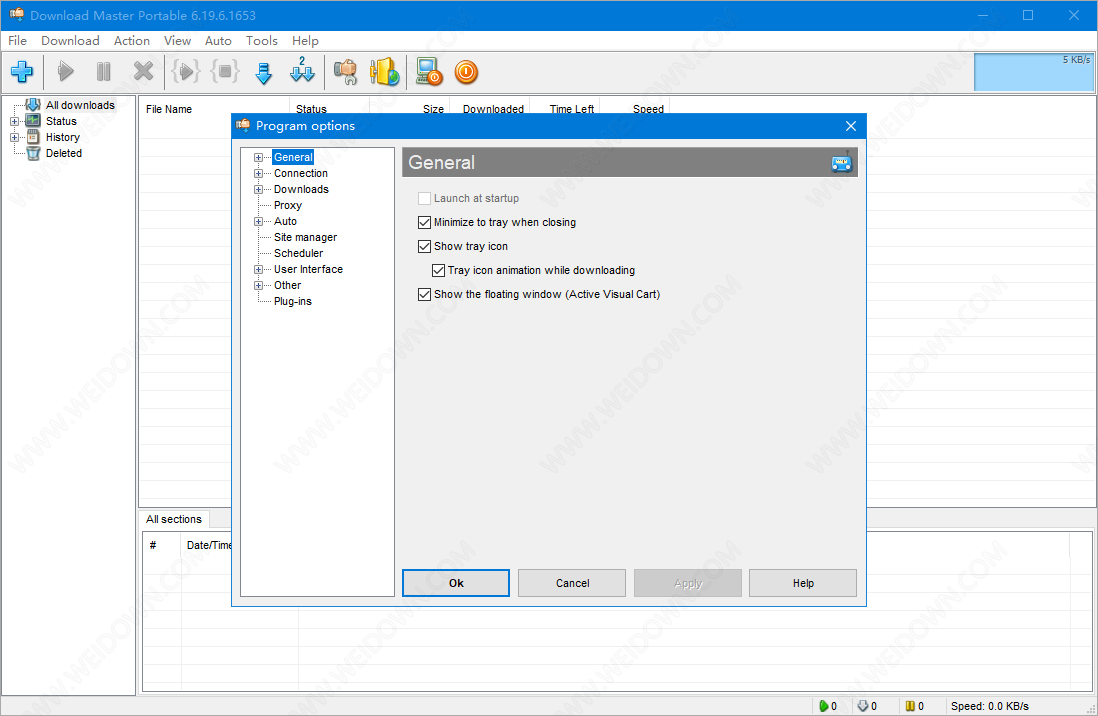Uncheck Minimize to tray when closing
This screenshot has width=1098, height=716.
pos(424,222)
